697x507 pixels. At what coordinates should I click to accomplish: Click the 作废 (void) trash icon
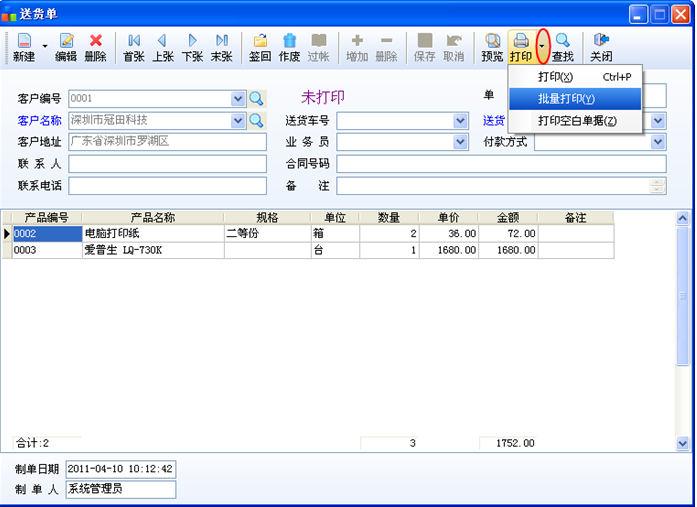click(x=289, y=47)
